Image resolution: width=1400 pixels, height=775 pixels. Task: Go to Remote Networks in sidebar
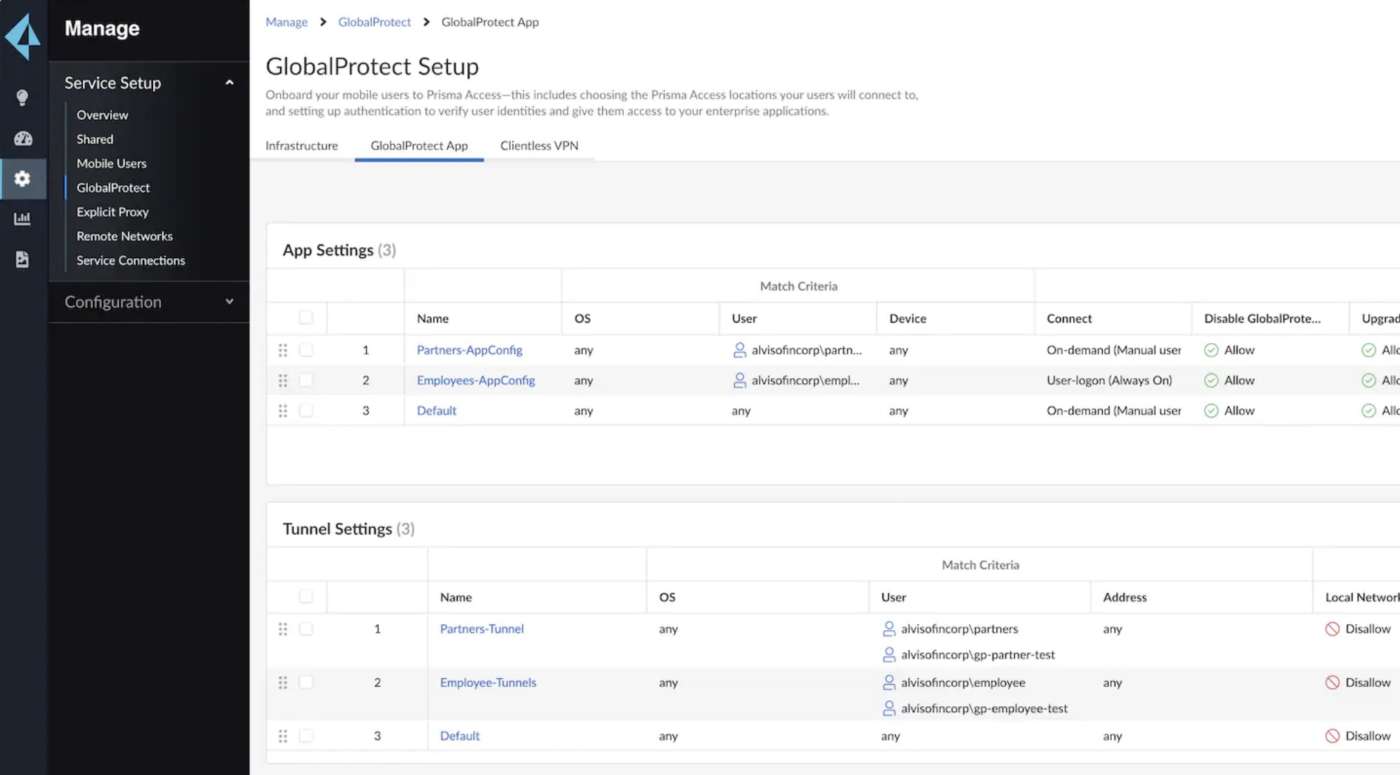click(x=124, y=236)
